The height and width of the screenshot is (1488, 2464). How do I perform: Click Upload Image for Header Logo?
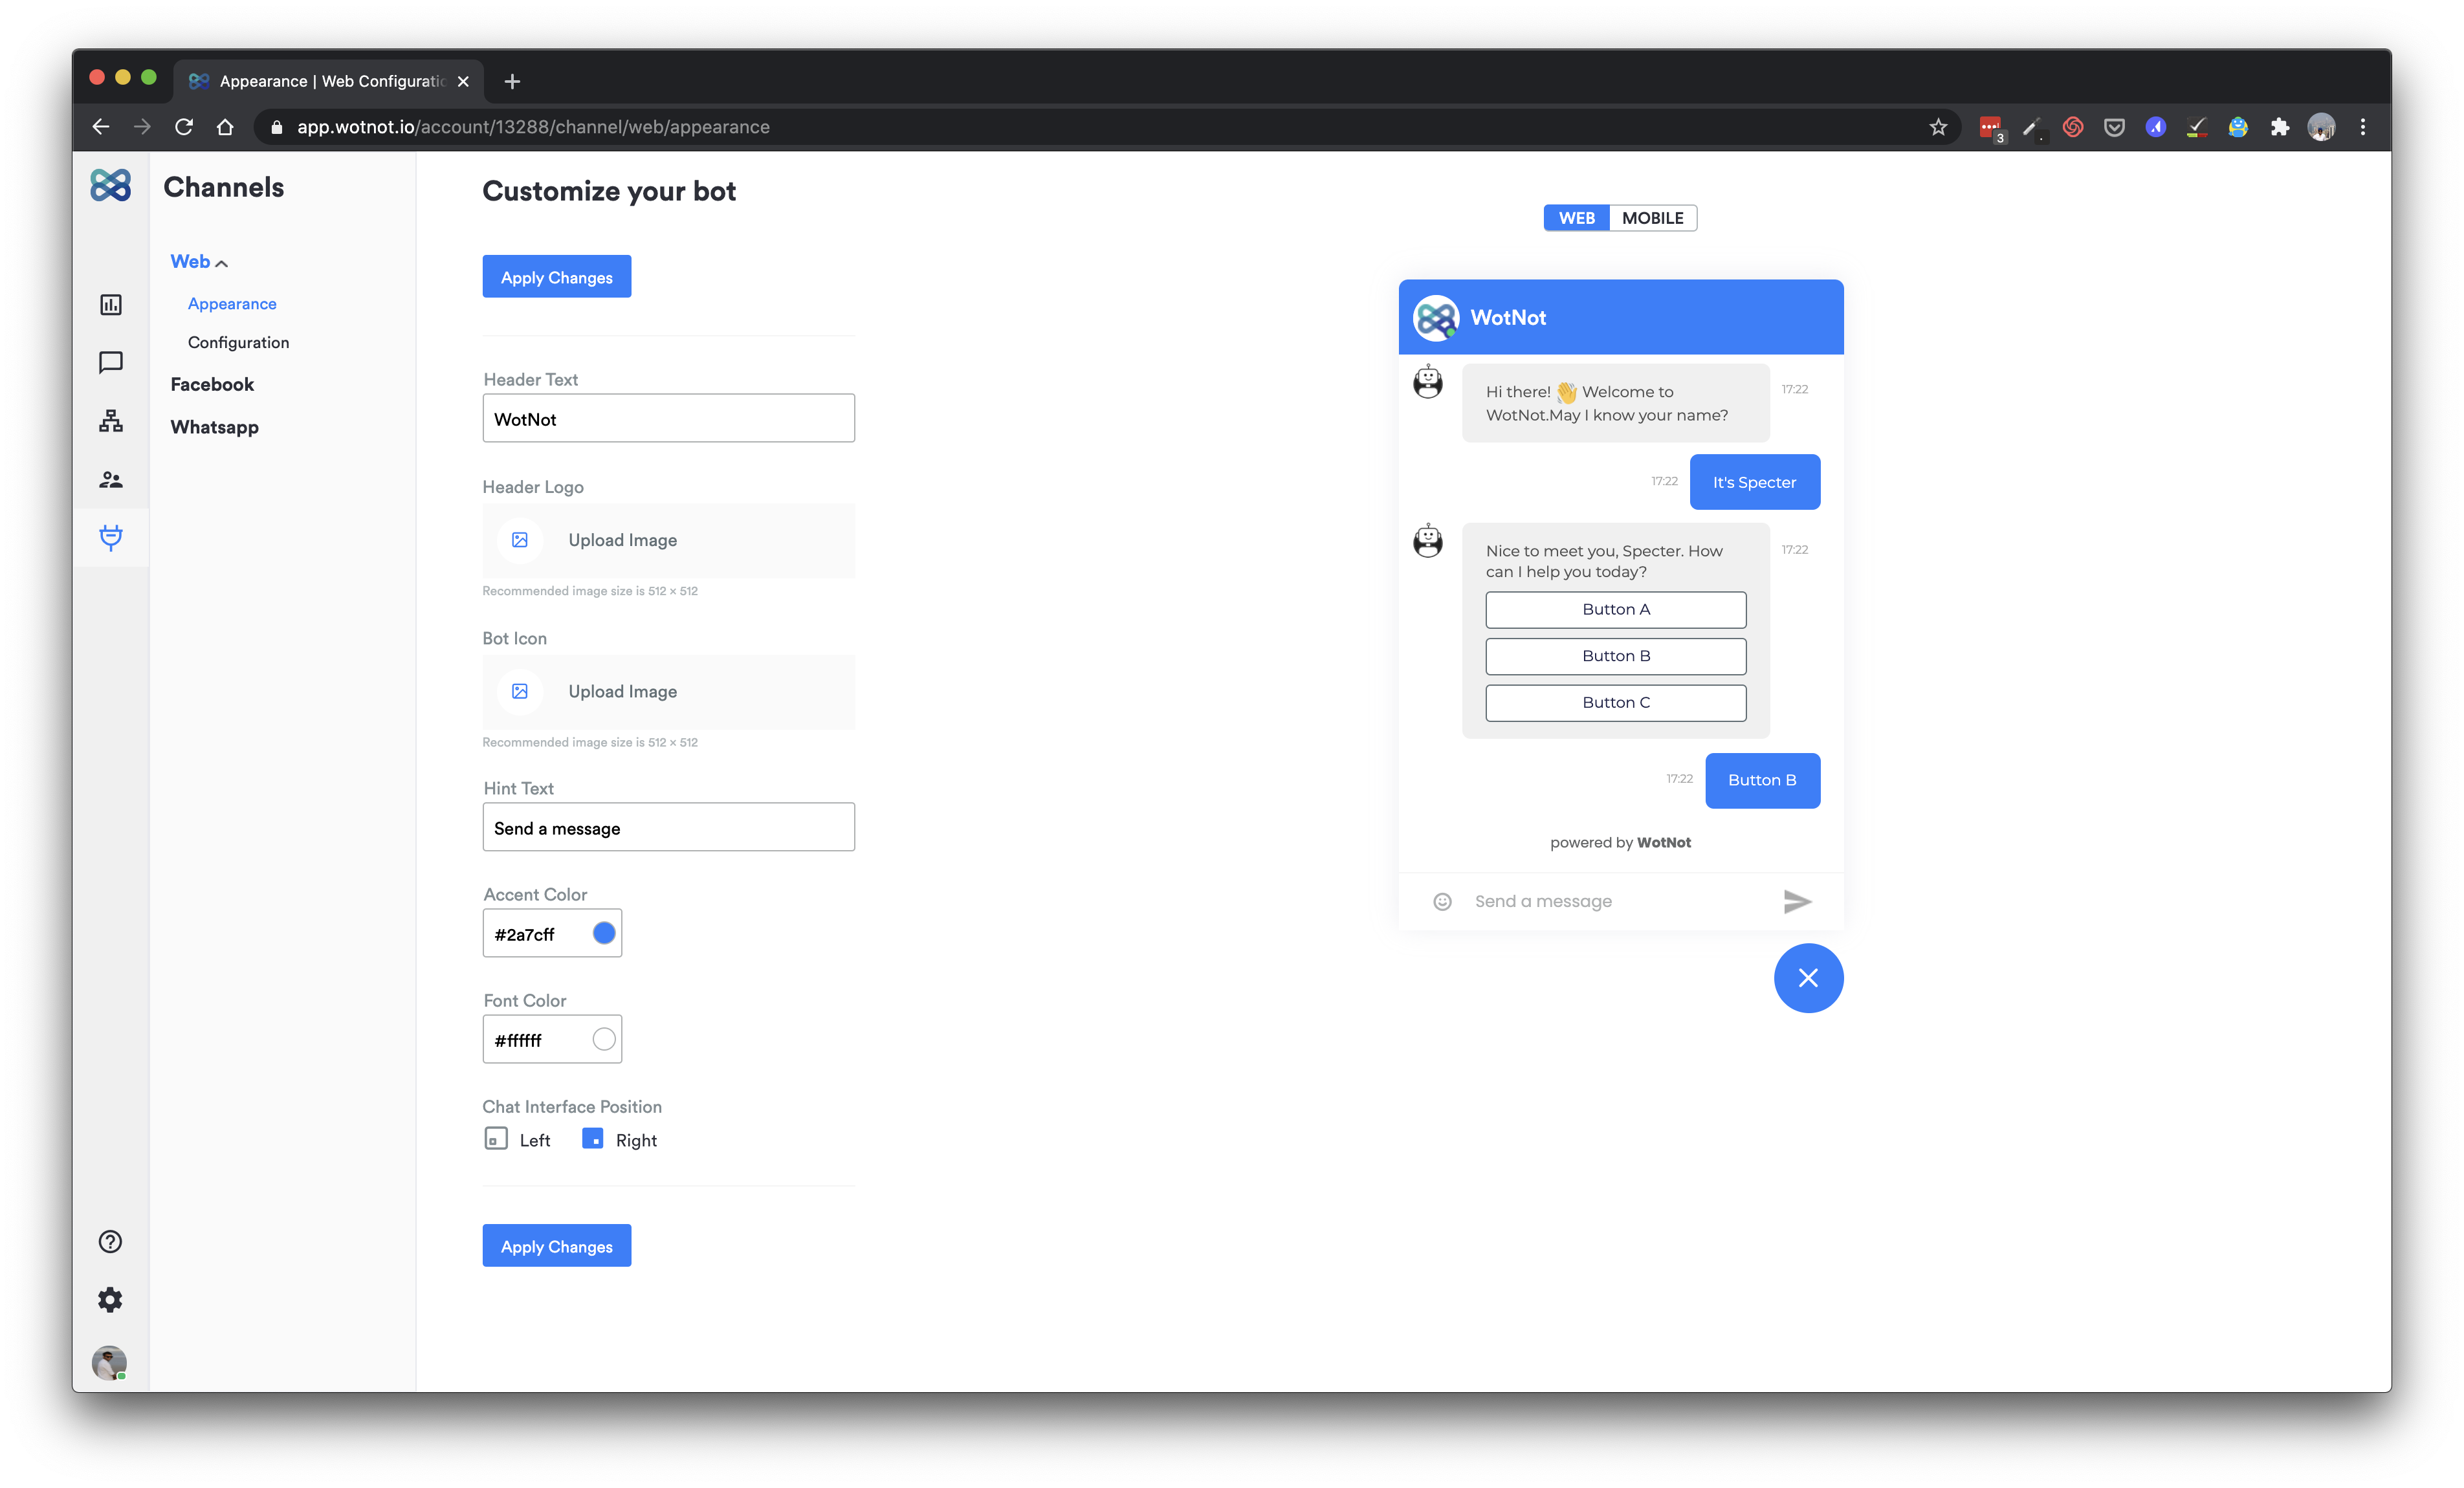click(622, 540)
